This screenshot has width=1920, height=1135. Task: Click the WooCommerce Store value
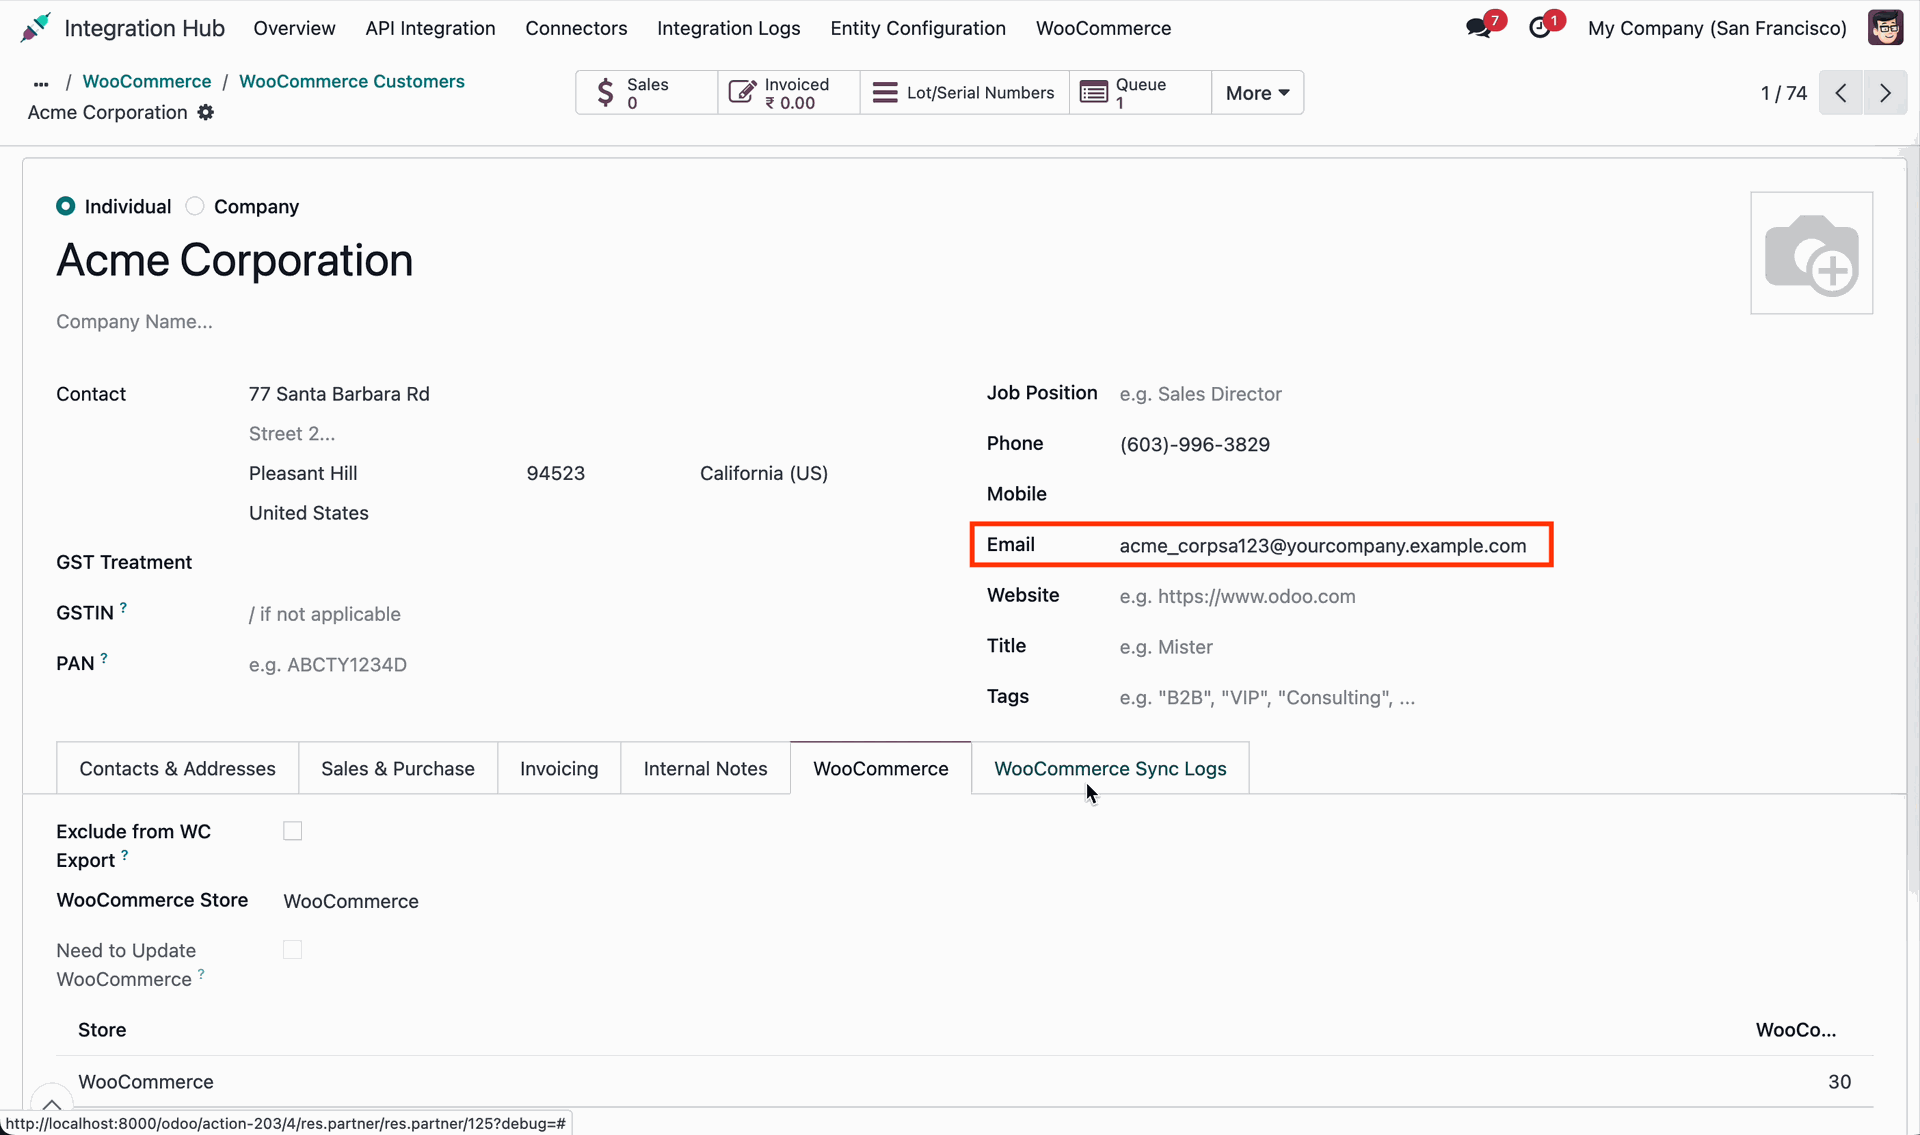click(x=350, y=901)
